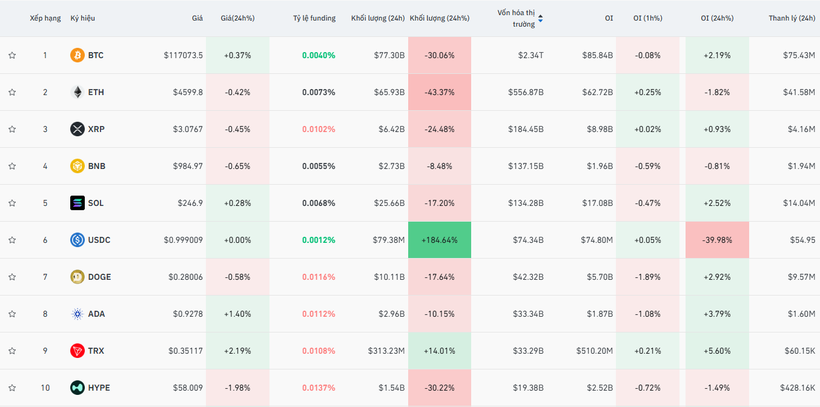Screen dimensions: 820x407
Task: Click the Cardano ADA coin icon
Action: pos(77,314)
